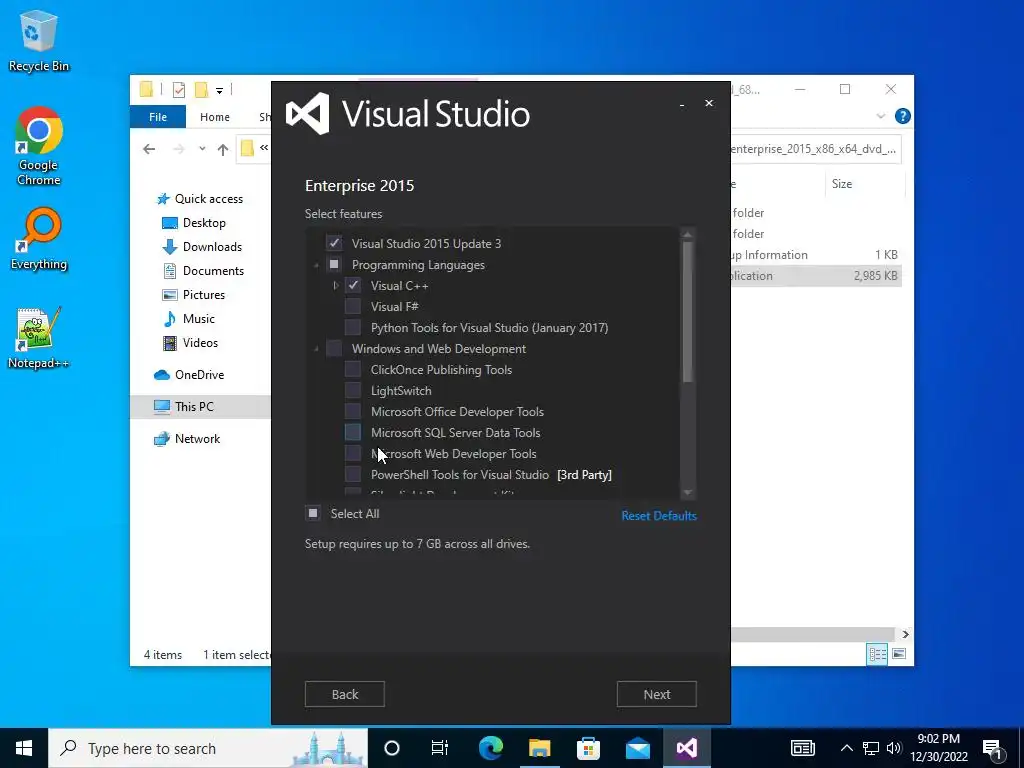Open the volume speaker tray icon

tap(894, 748)
